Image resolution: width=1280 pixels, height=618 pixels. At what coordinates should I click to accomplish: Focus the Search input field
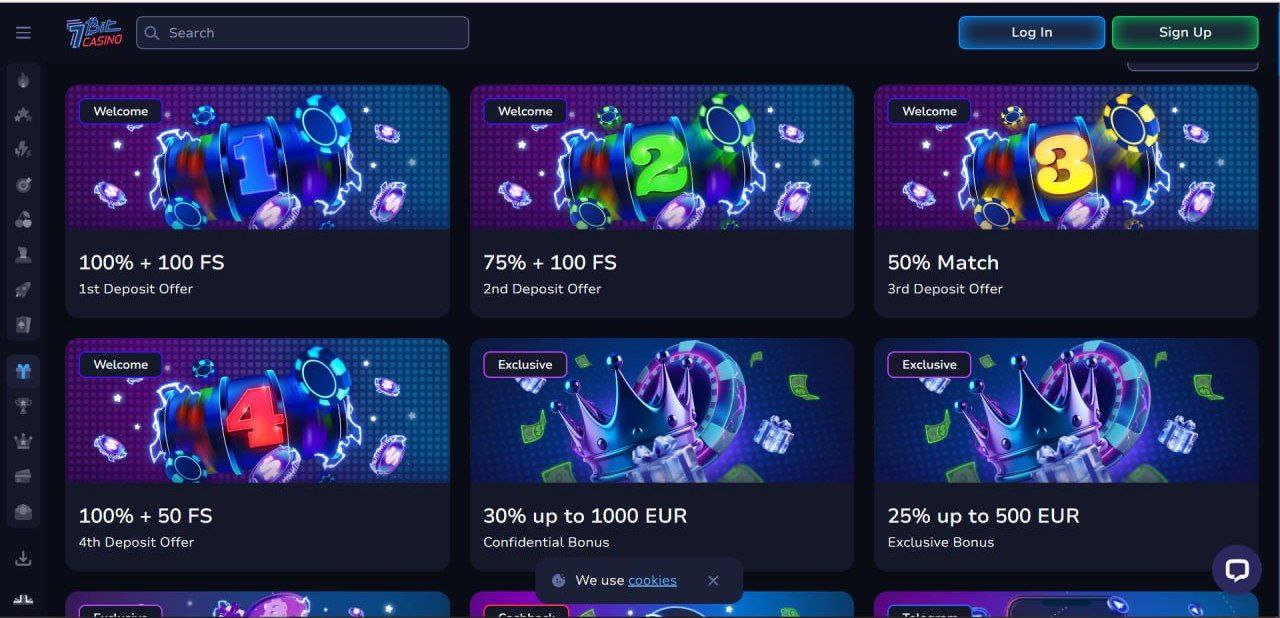[302, 33]
